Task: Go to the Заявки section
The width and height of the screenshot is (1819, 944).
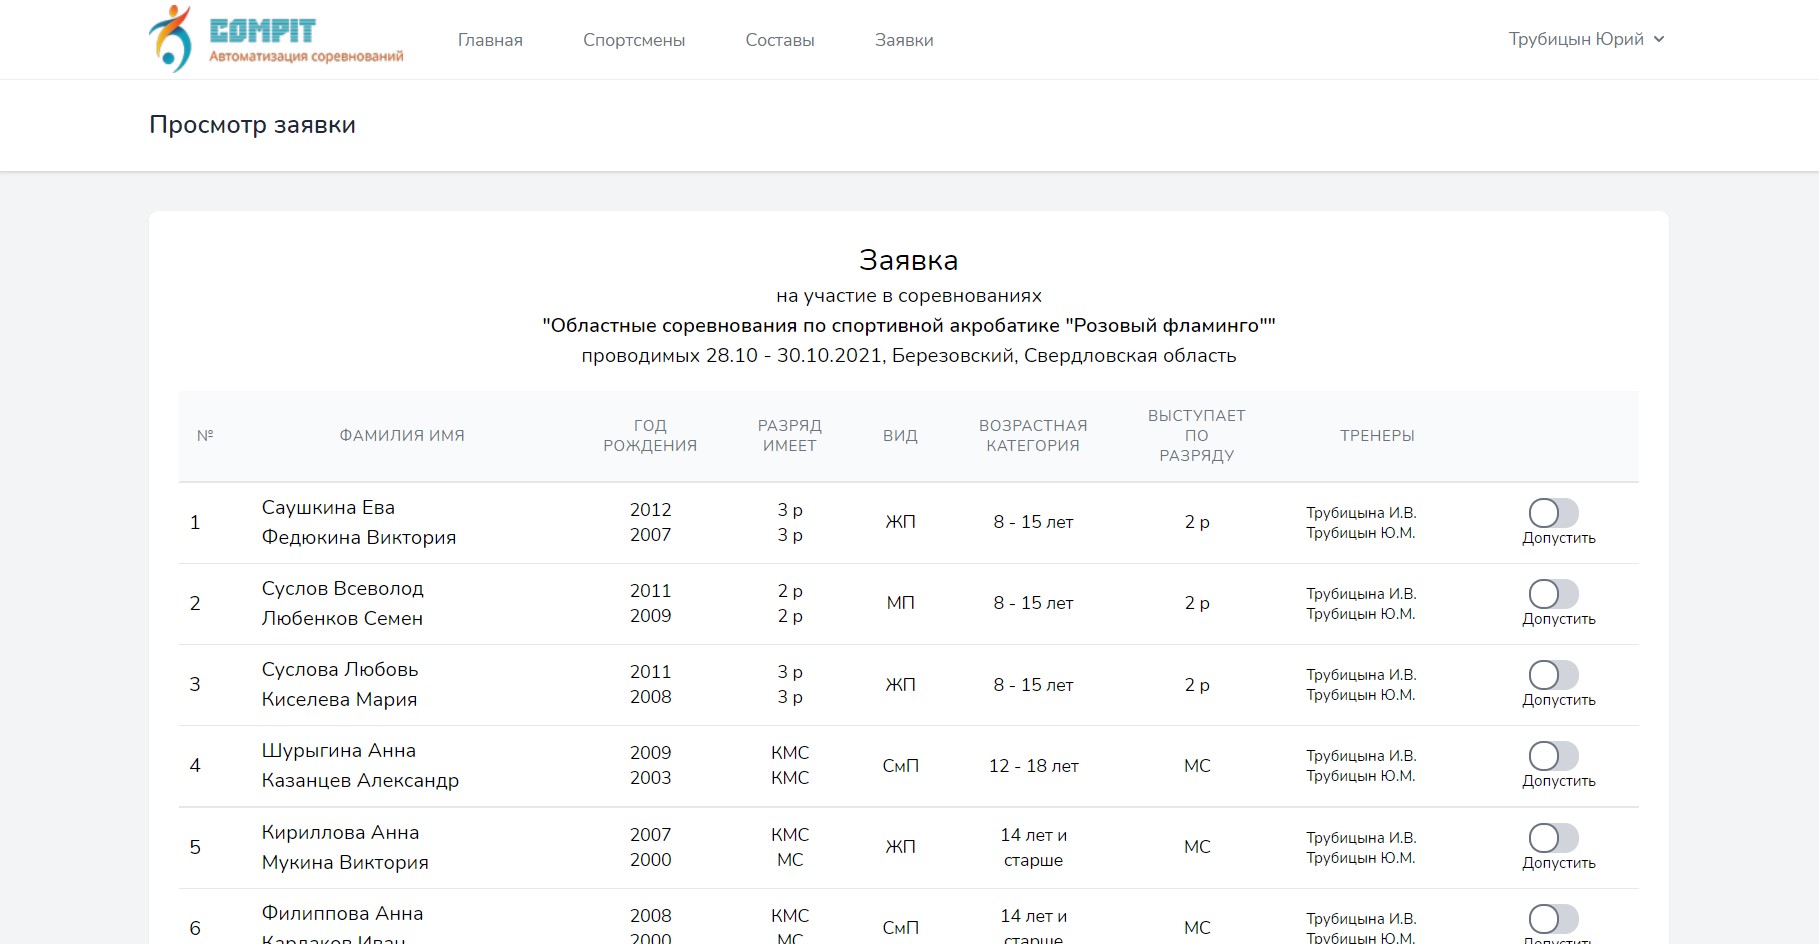Action: [902, 40]
